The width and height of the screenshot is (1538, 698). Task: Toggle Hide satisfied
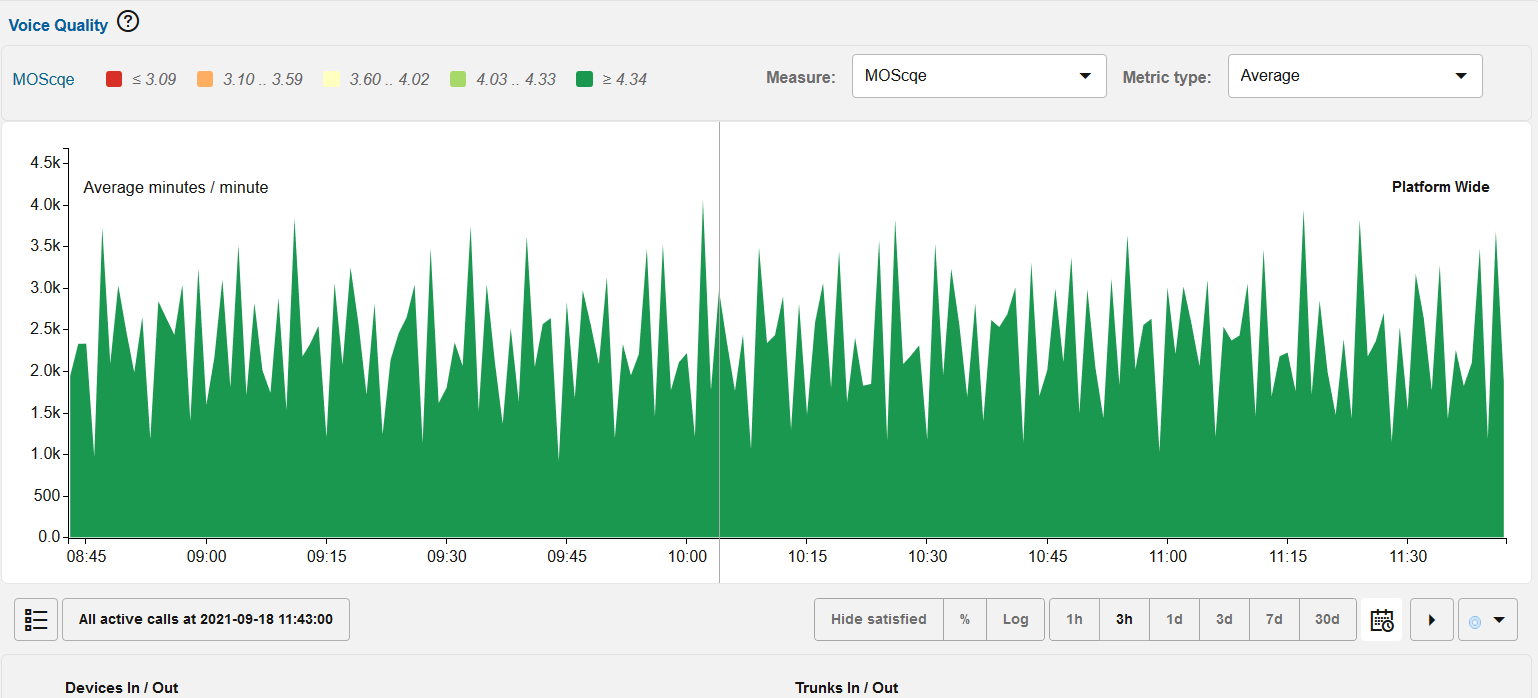pyautogui.click(x=879, y=620)
